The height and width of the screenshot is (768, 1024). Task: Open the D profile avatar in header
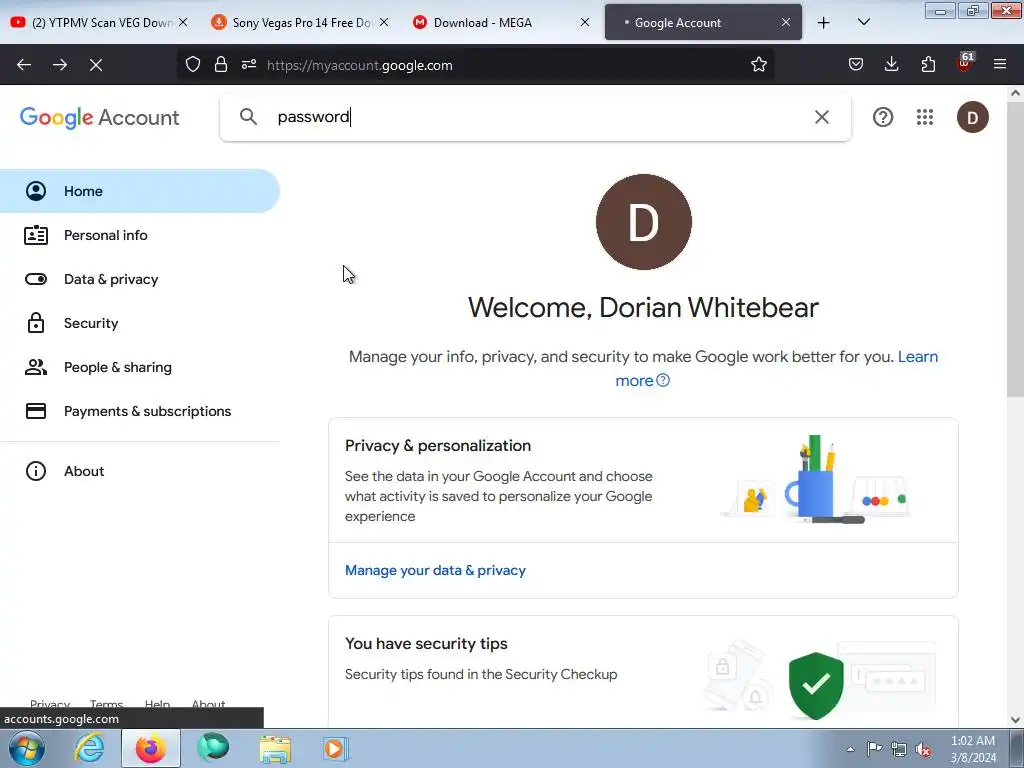click(x=972, y=118)
